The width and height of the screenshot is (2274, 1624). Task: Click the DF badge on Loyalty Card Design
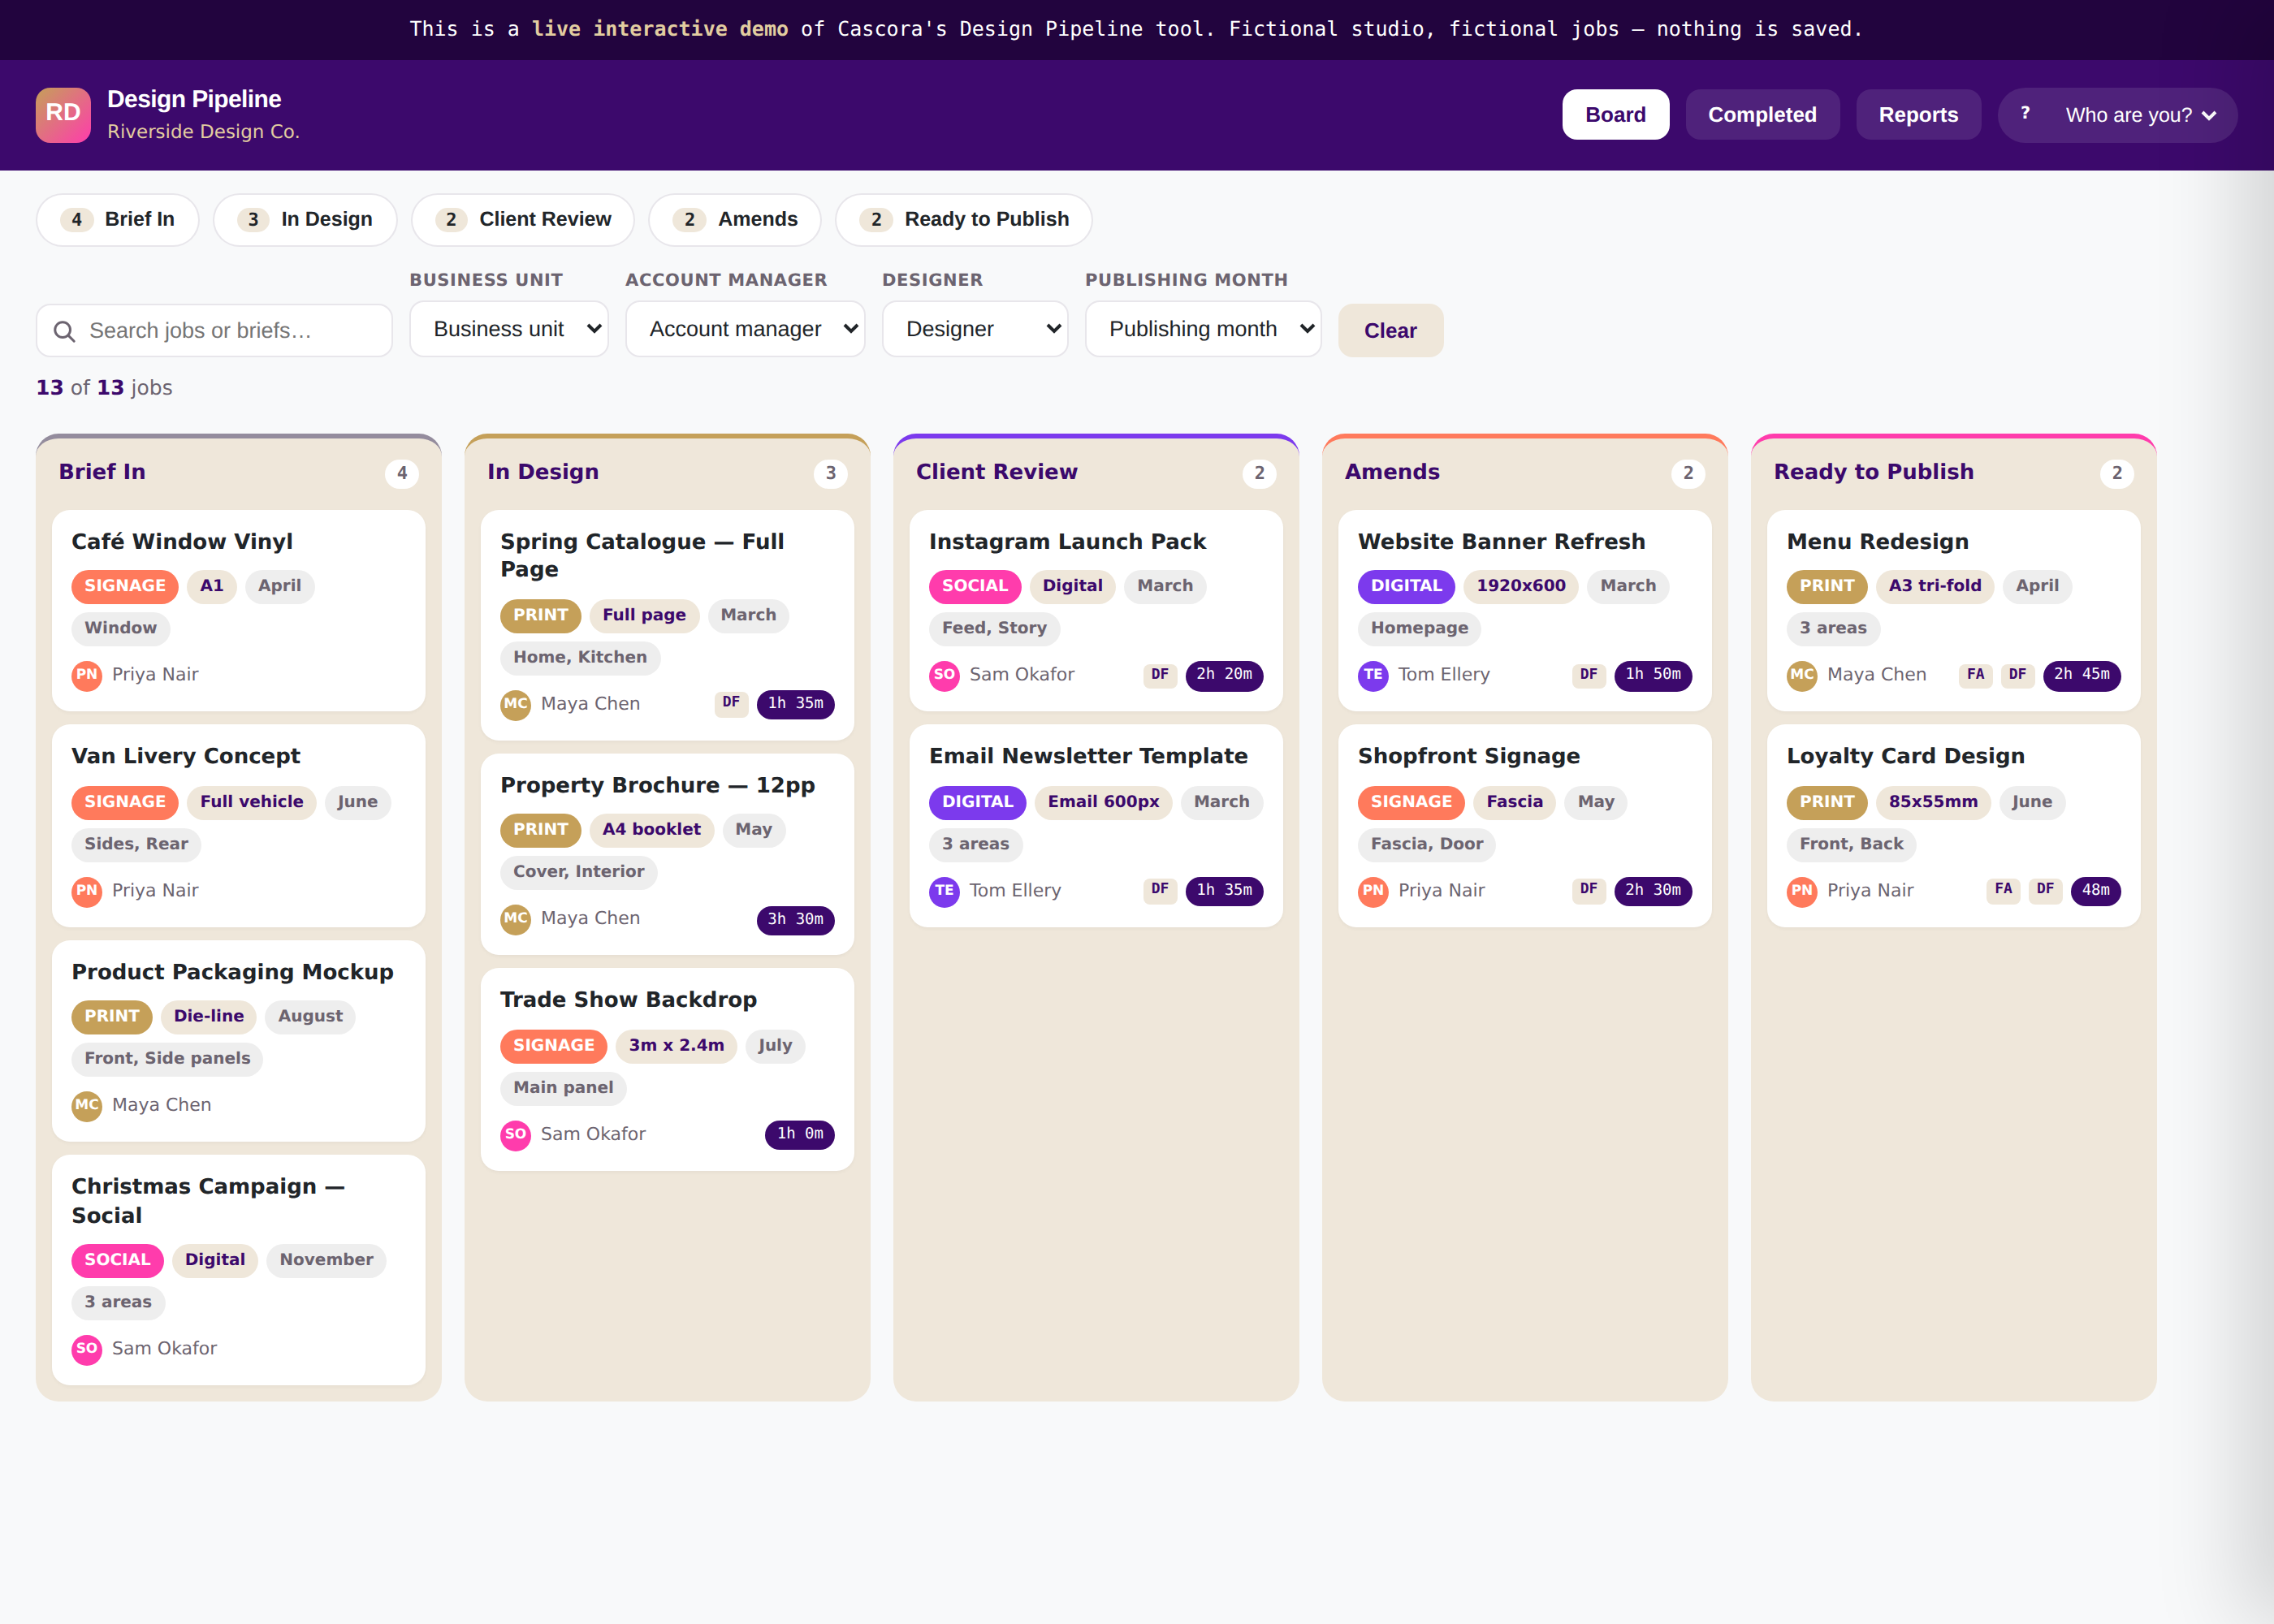[2045, 890]
